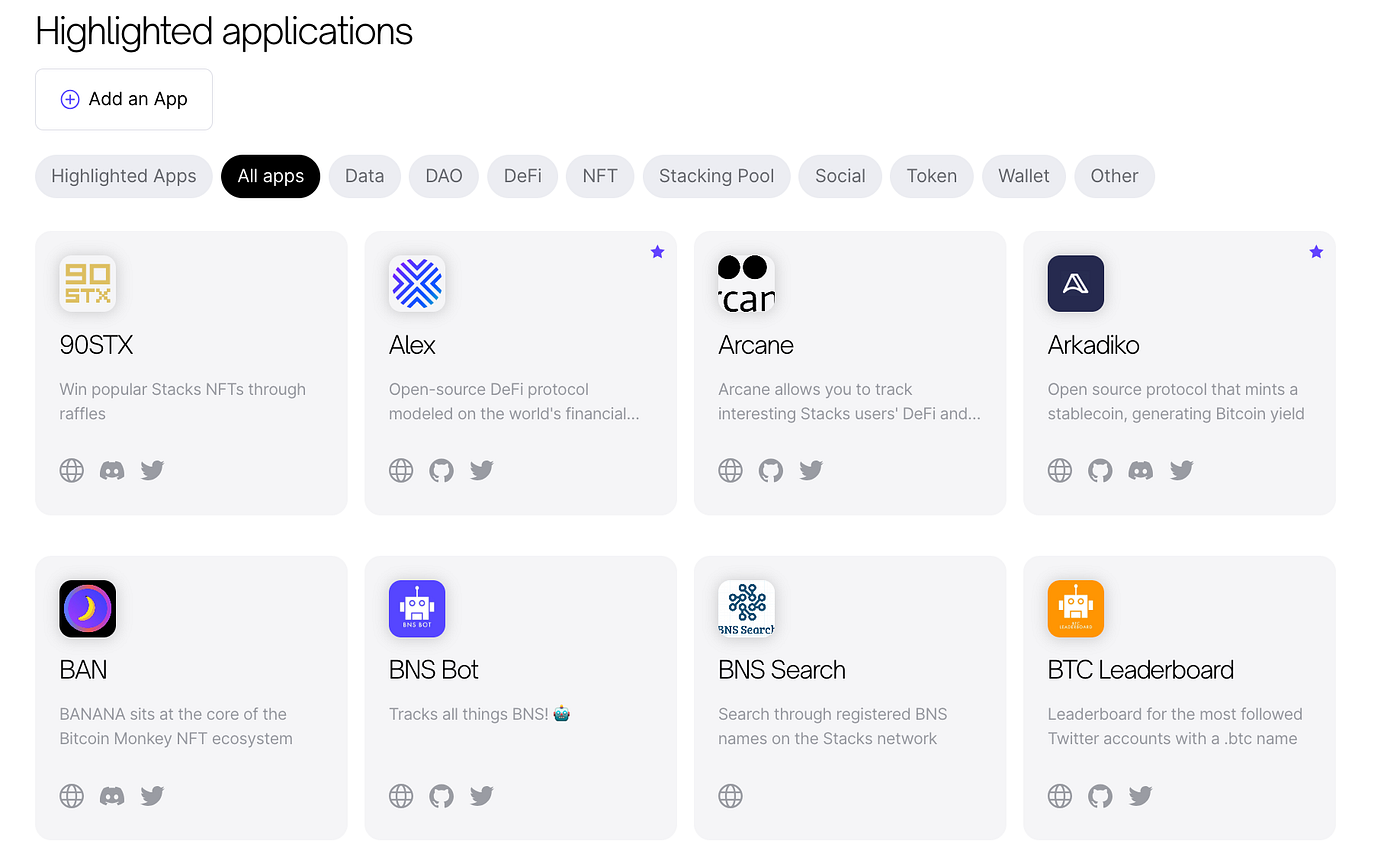
Task: Click the Alex diamond logo icon
Action: pos(417,283)
